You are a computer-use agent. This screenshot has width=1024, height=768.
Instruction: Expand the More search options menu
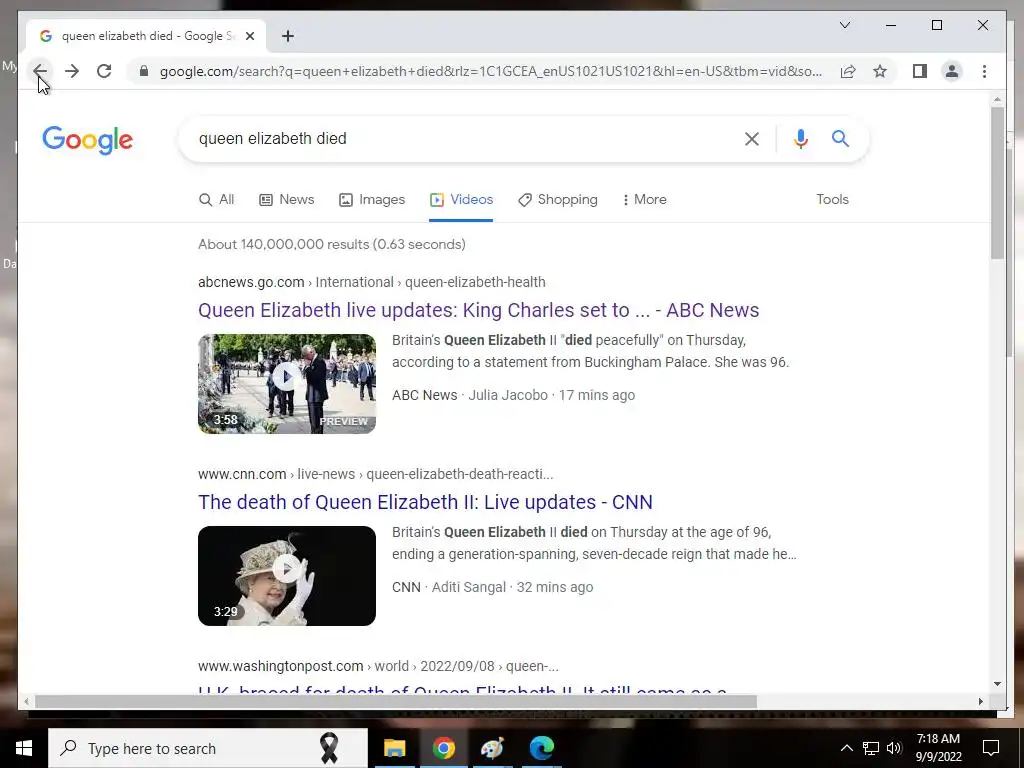coord(645,200)
